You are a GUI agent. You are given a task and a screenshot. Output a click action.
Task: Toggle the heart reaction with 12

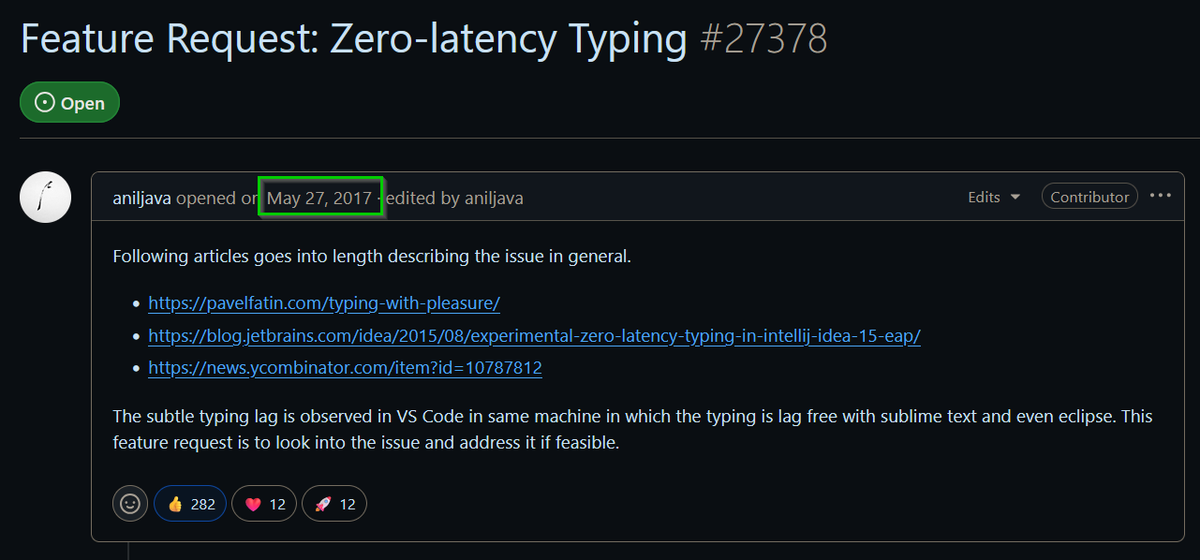(264, 504)
